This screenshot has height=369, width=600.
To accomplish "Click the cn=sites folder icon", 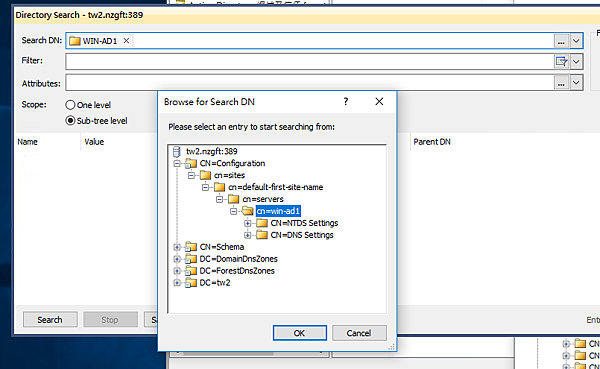I will [205, 176].
